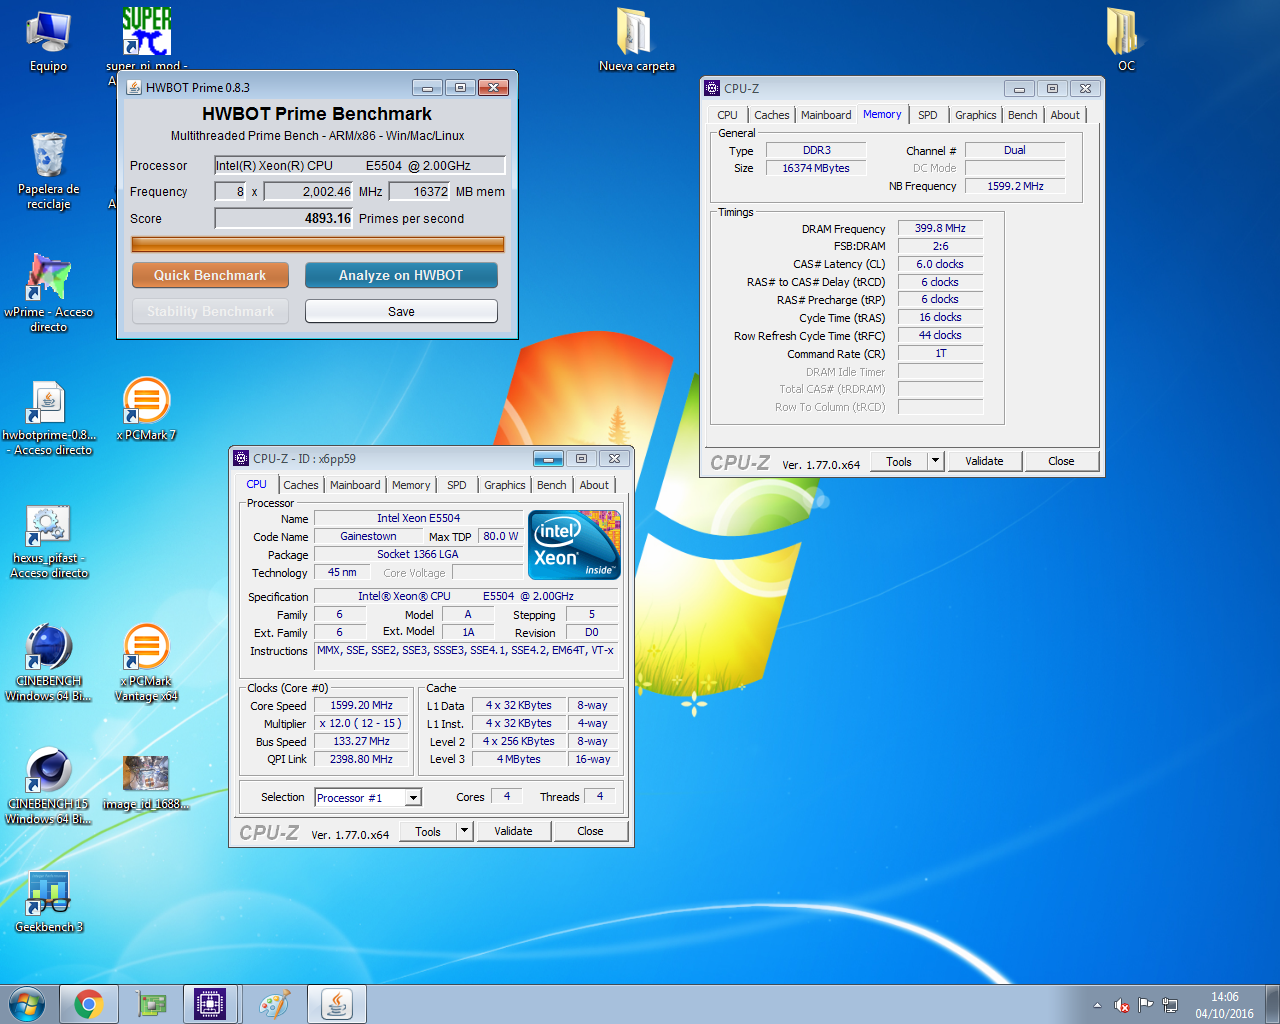Click the taskbar clock showing 14:06

(1224, 1005)
